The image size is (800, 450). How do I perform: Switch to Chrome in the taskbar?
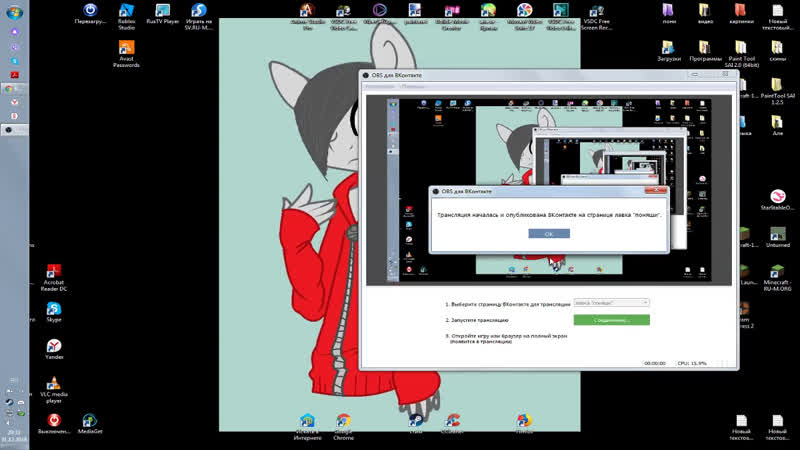(14, 89)
